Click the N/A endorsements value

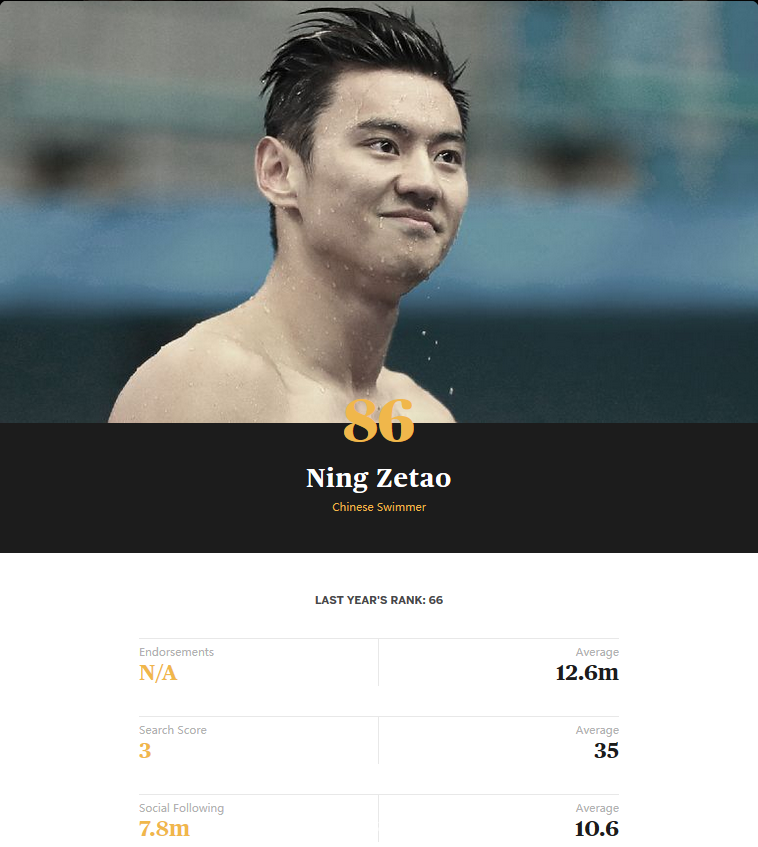pos(158,673)
